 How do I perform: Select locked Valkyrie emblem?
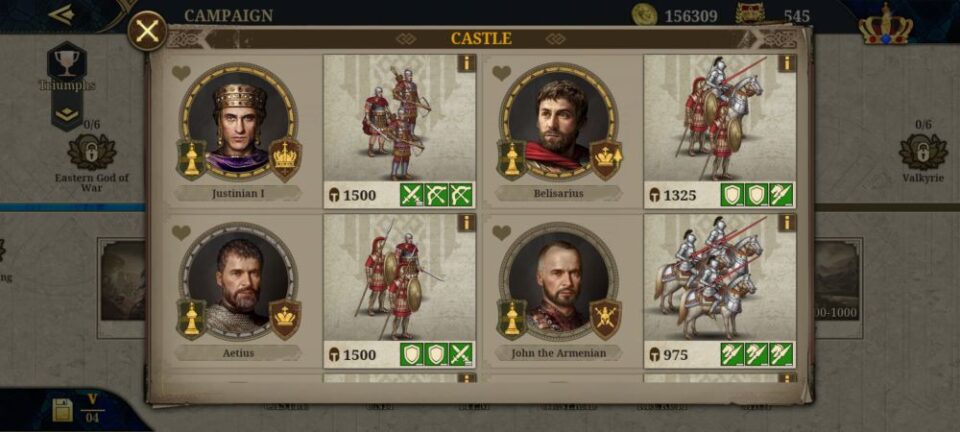[923, 152]
